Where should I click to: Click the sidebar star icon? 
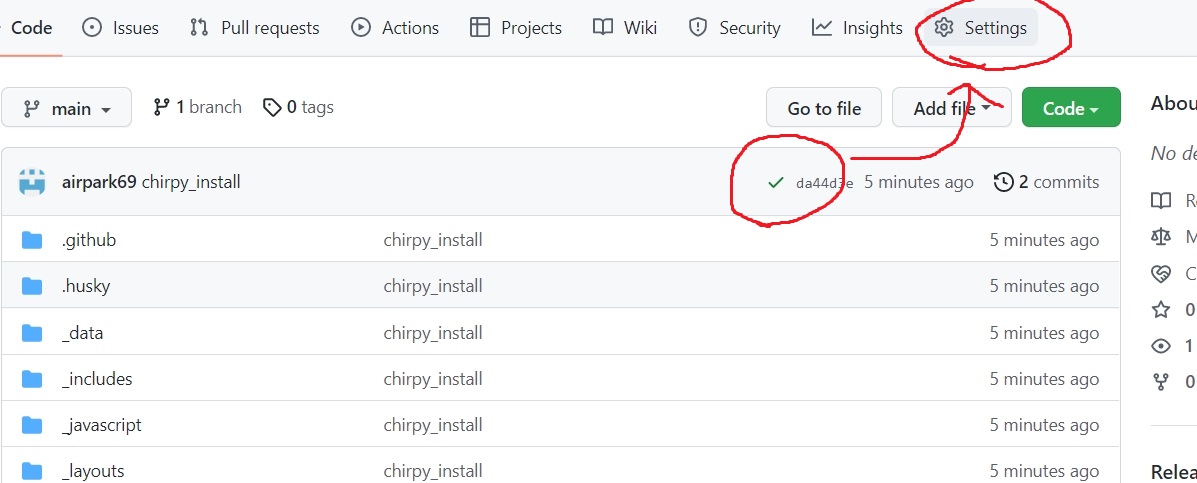(x=1161, y=309)
